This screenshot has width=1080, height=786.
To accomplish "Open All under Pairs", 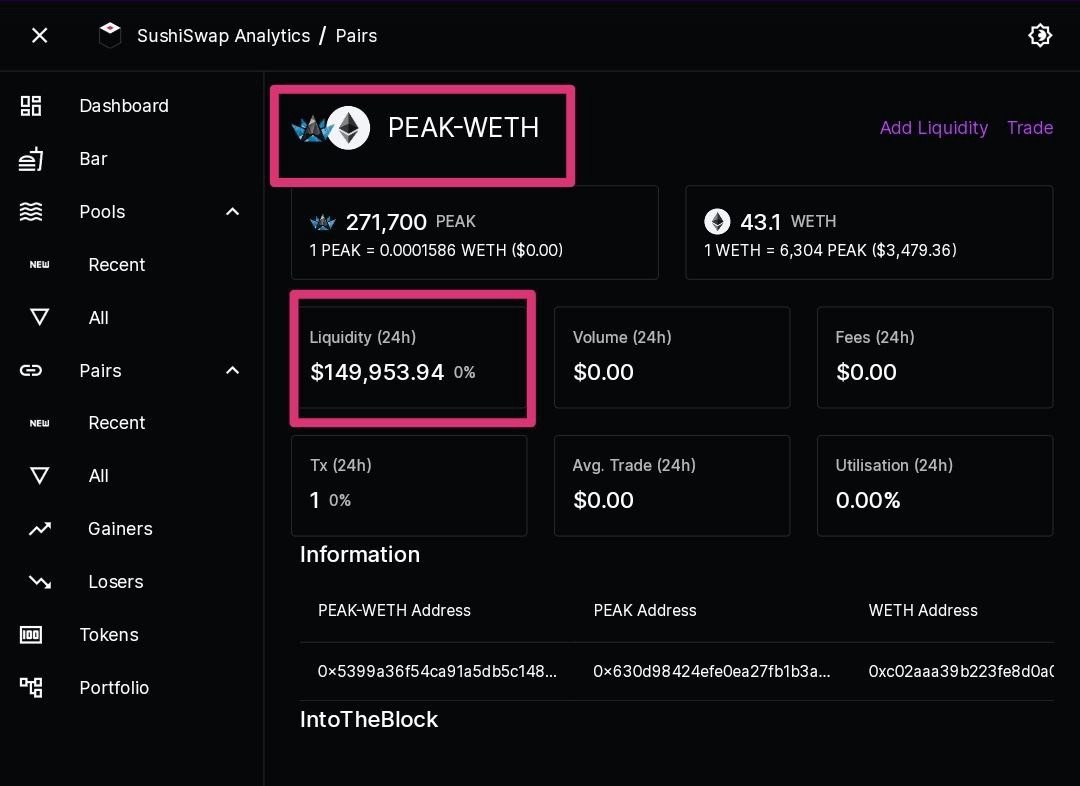I will tap(98, 476).
